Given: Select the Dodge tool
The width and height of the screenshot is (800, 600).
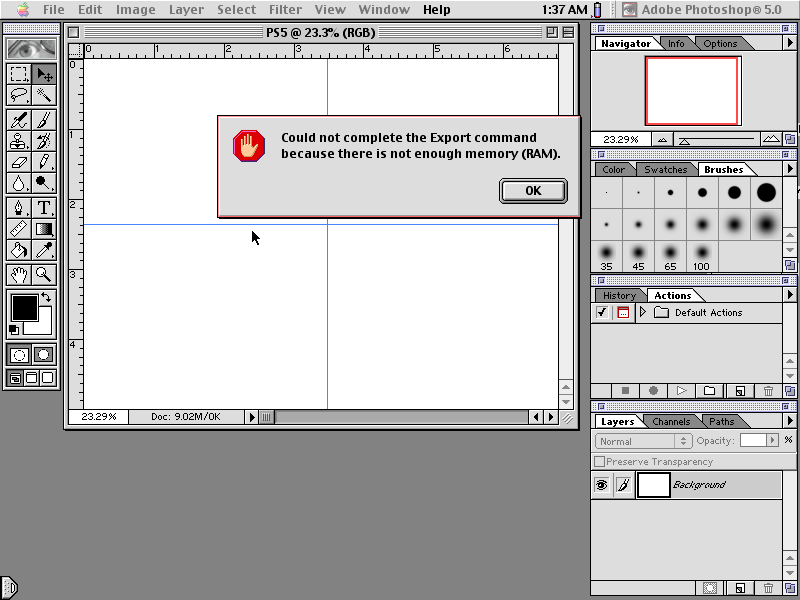Looking at the screenshot, I should click(44, 183).
